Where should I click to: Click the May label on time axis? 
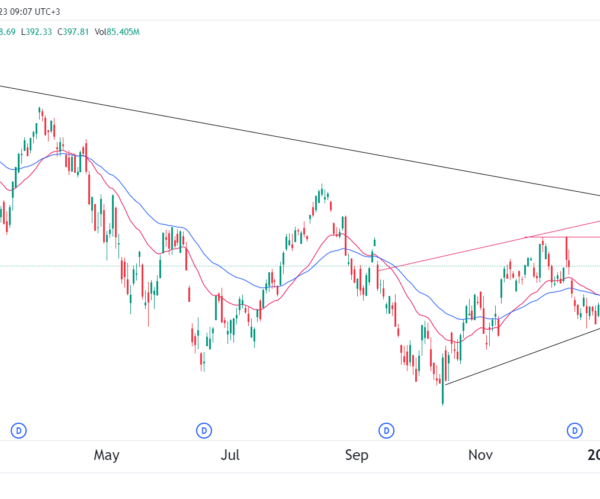coord(107,456)
